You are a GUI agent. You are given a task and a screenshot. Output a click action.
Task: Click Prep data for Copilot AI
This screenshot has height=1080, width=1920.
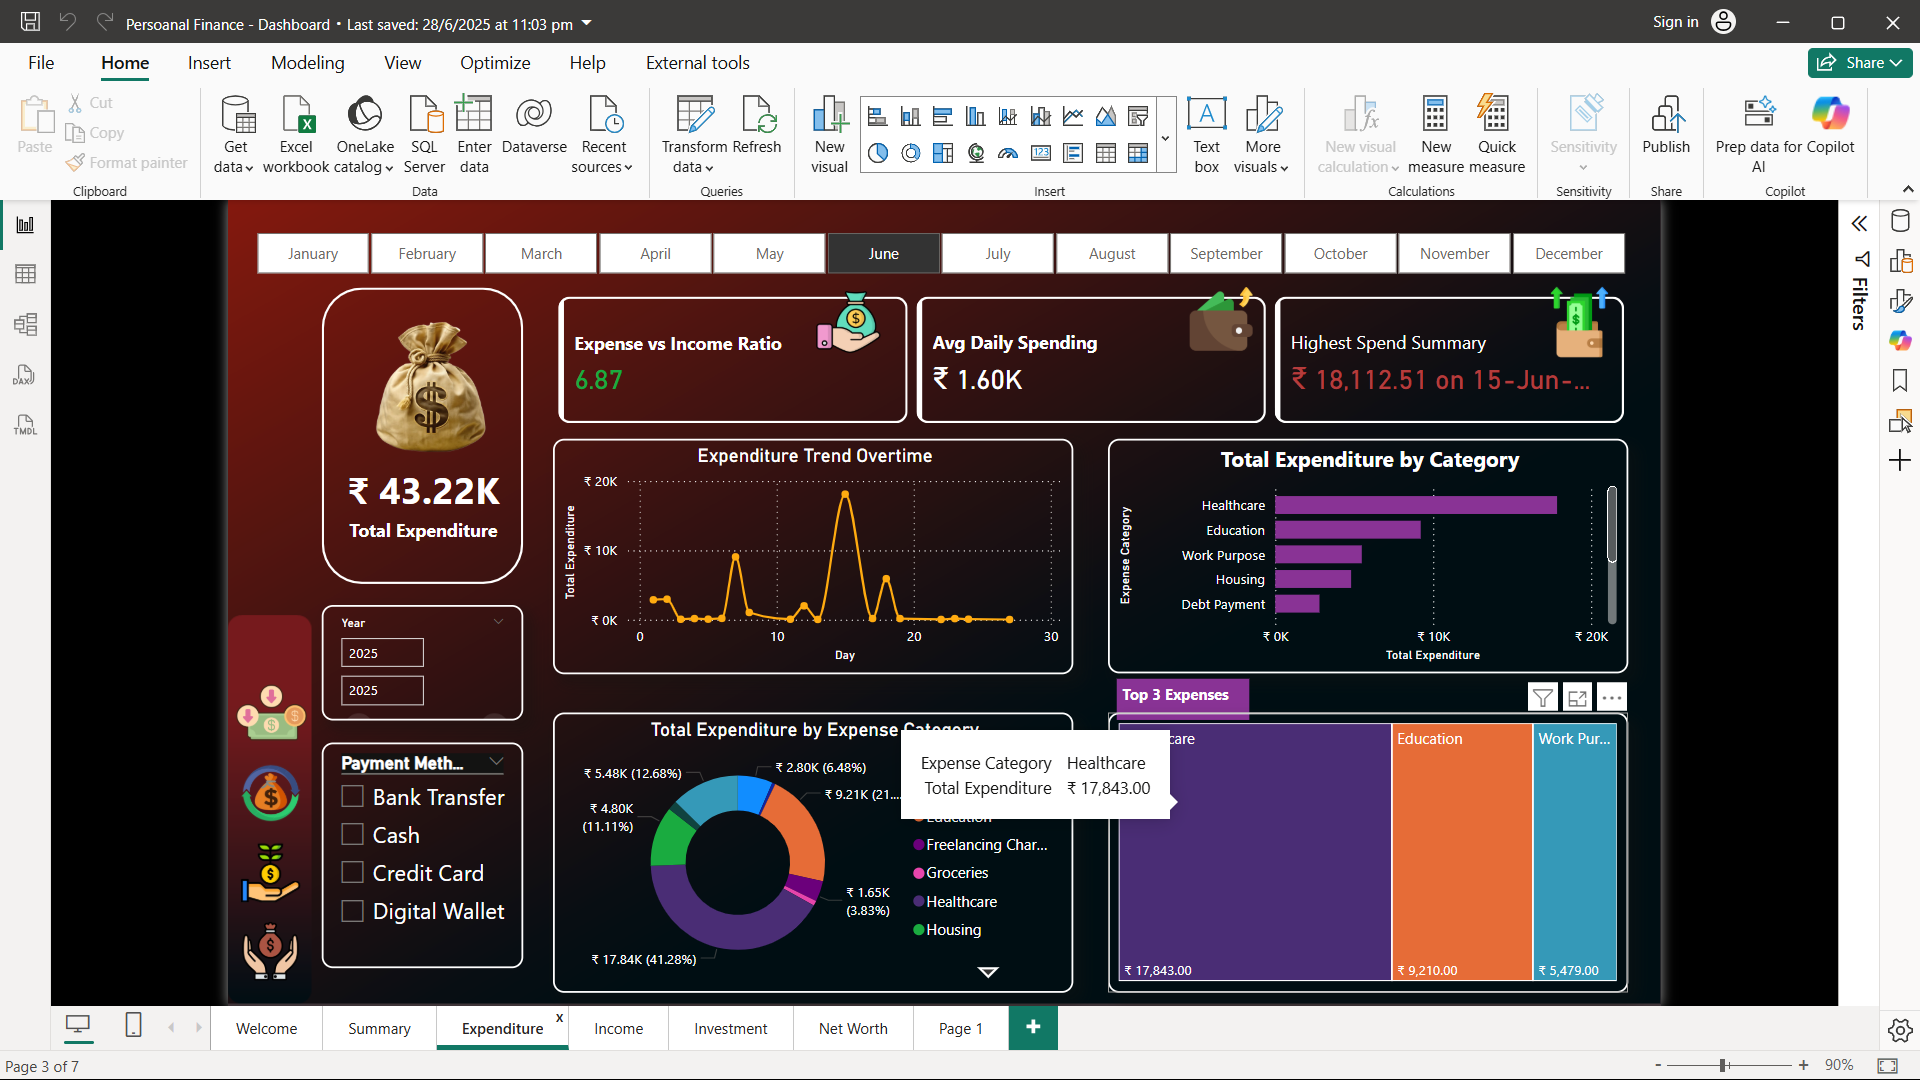click(1759, 134)
